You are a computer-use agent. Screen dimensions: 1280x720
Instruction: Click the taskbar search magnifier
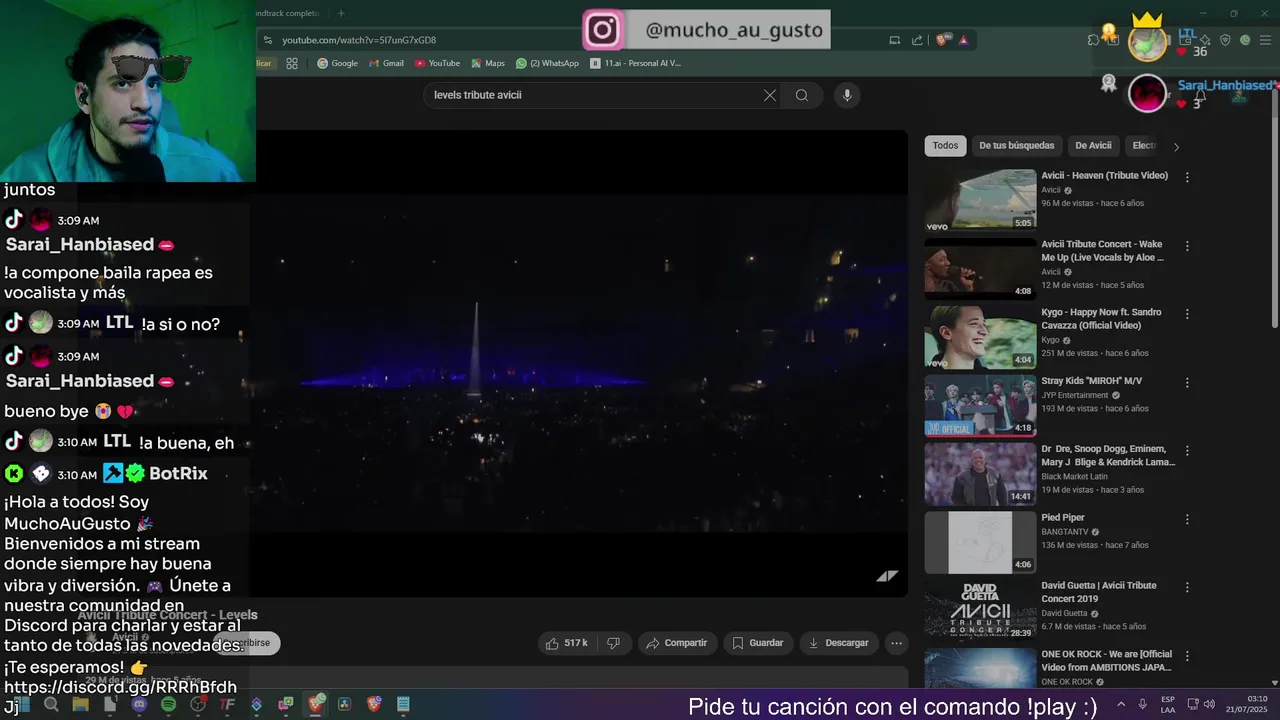pos(51,705)
